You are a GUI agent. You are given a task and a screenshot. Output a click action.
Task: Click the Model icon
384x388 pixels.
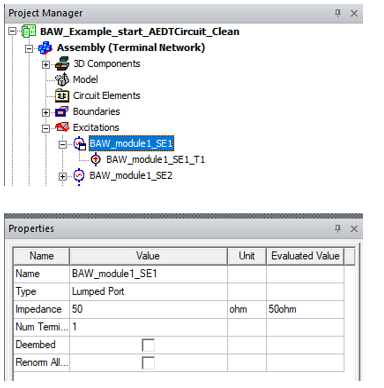pos(62,80)
